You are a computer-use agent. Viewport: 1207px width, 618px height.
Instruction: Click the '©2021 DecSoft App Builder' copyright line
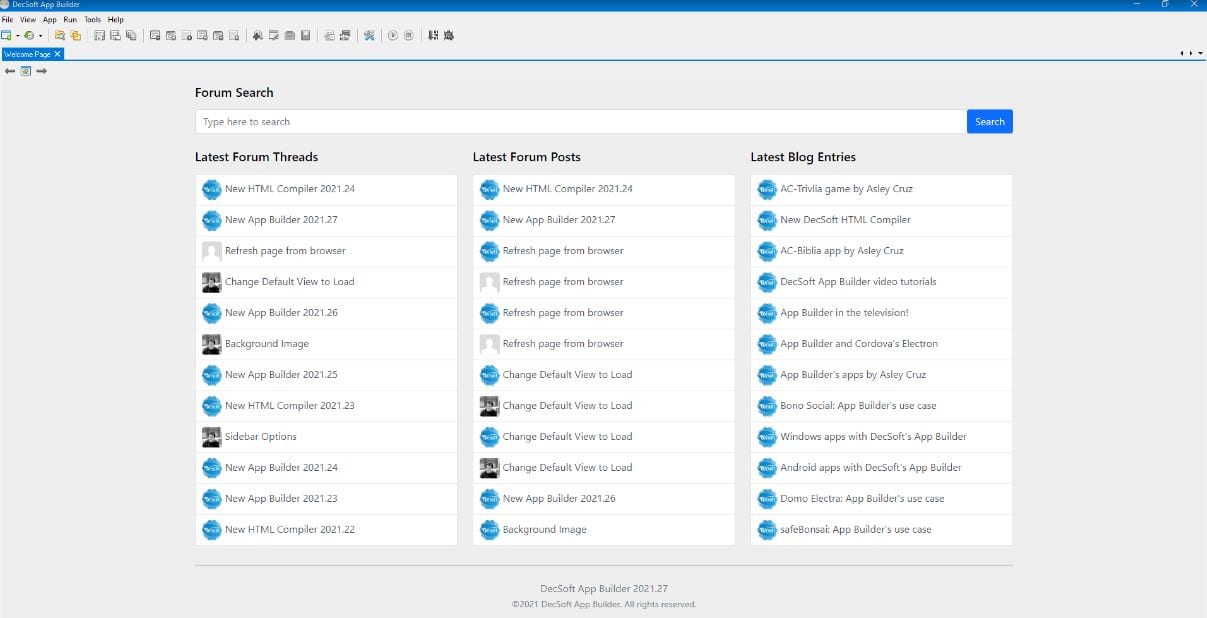click(604, 605)
